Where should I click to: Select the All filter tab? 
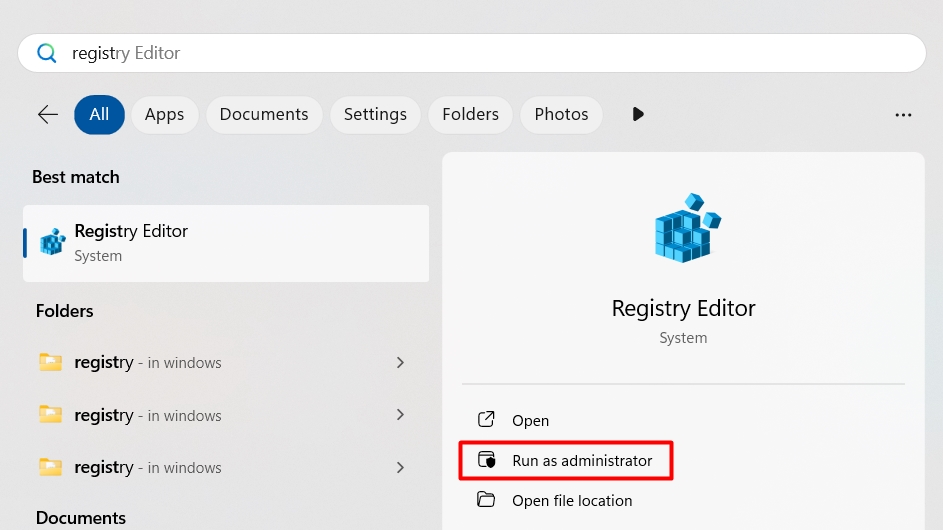click(x=99, y=114)
